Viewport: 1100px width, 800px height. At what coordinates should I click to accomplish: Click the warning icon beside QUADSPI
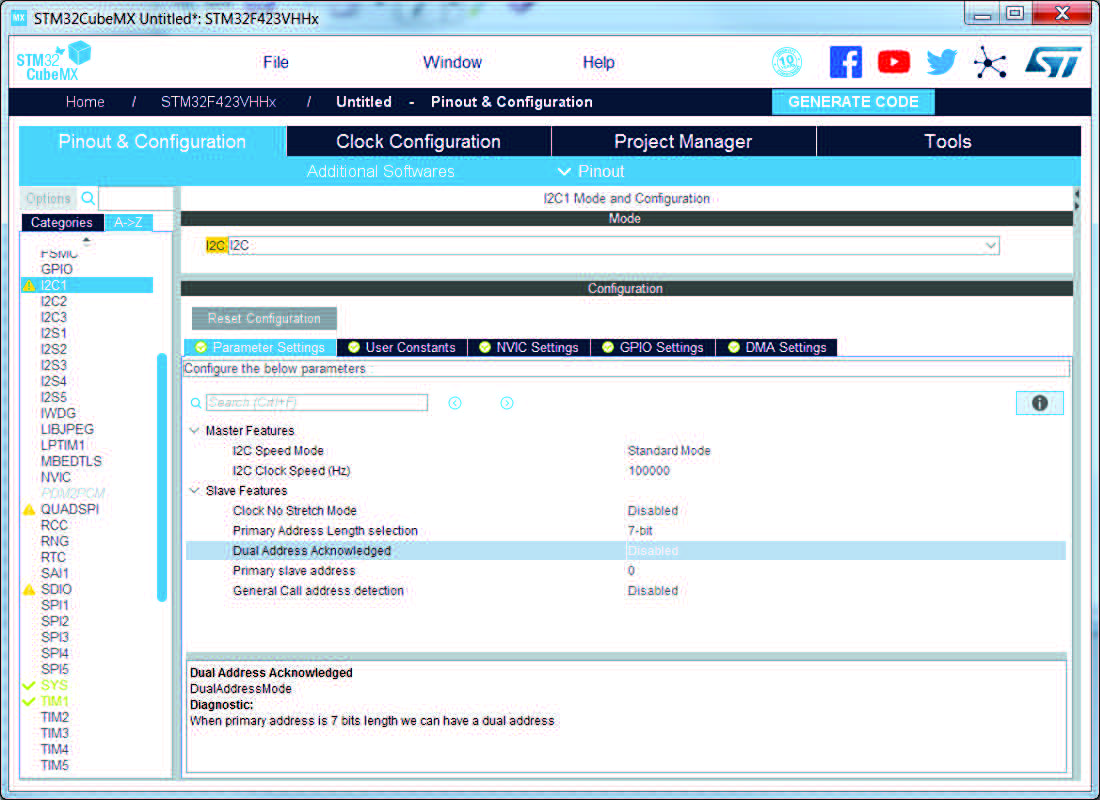[x=29, y=509]
